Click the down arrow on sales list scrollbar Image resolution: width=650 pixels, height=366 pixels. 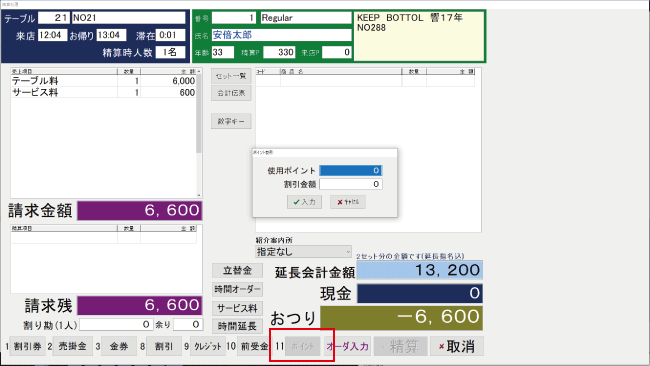click(199, 195)
